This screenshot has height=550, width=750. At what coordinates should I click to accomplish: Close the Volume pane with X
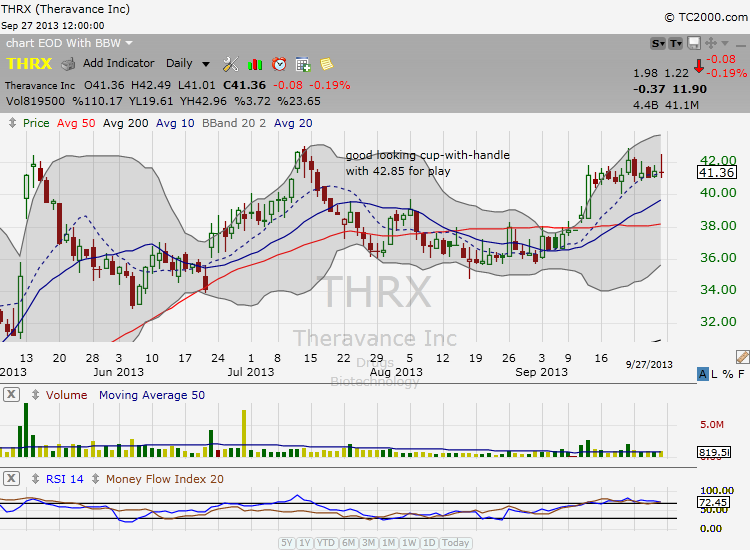click(11, 395)
